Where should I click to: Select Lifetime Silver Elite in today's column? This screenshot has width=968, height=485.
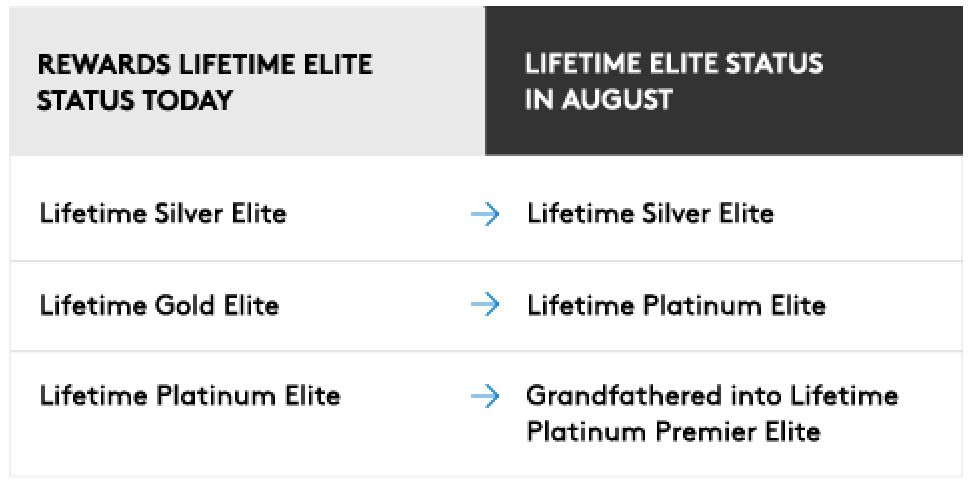coord(163,214)
